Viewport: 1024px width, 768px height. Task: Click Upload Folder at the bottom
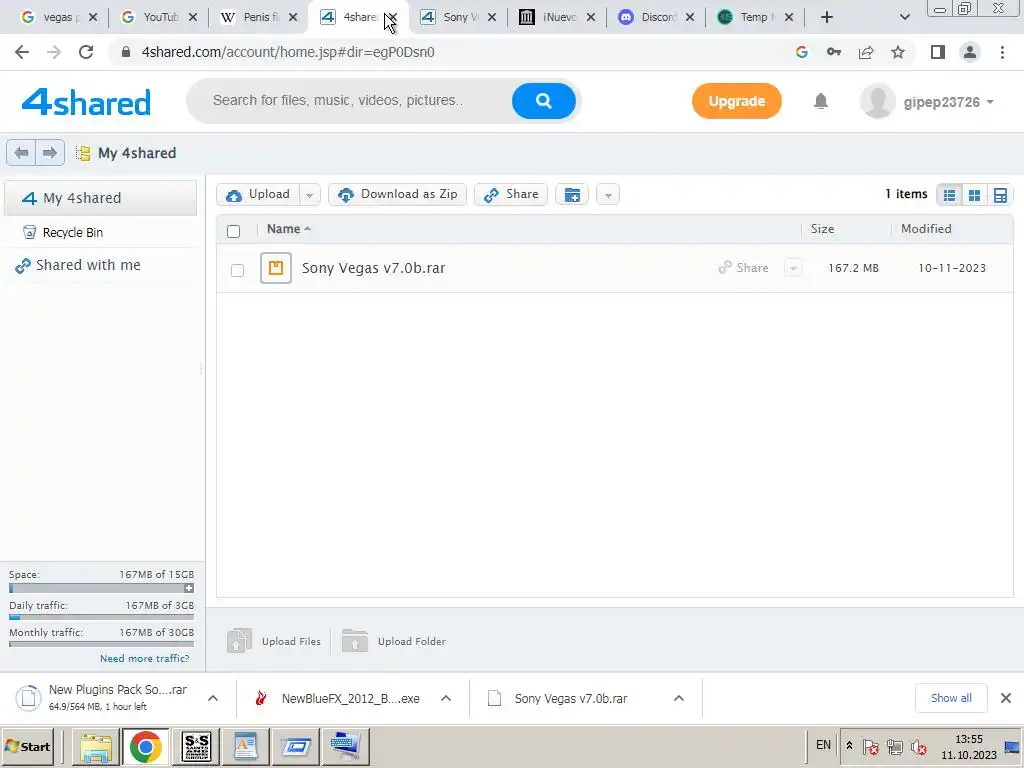pos(394,641)
